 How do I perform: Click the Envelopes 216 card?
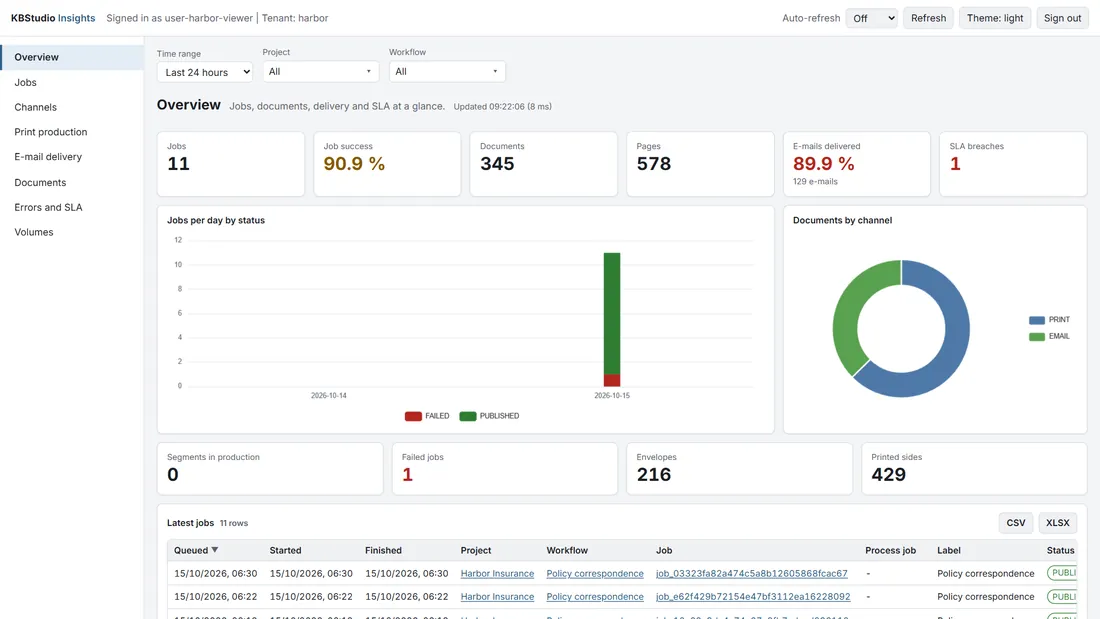coord(739,468)
